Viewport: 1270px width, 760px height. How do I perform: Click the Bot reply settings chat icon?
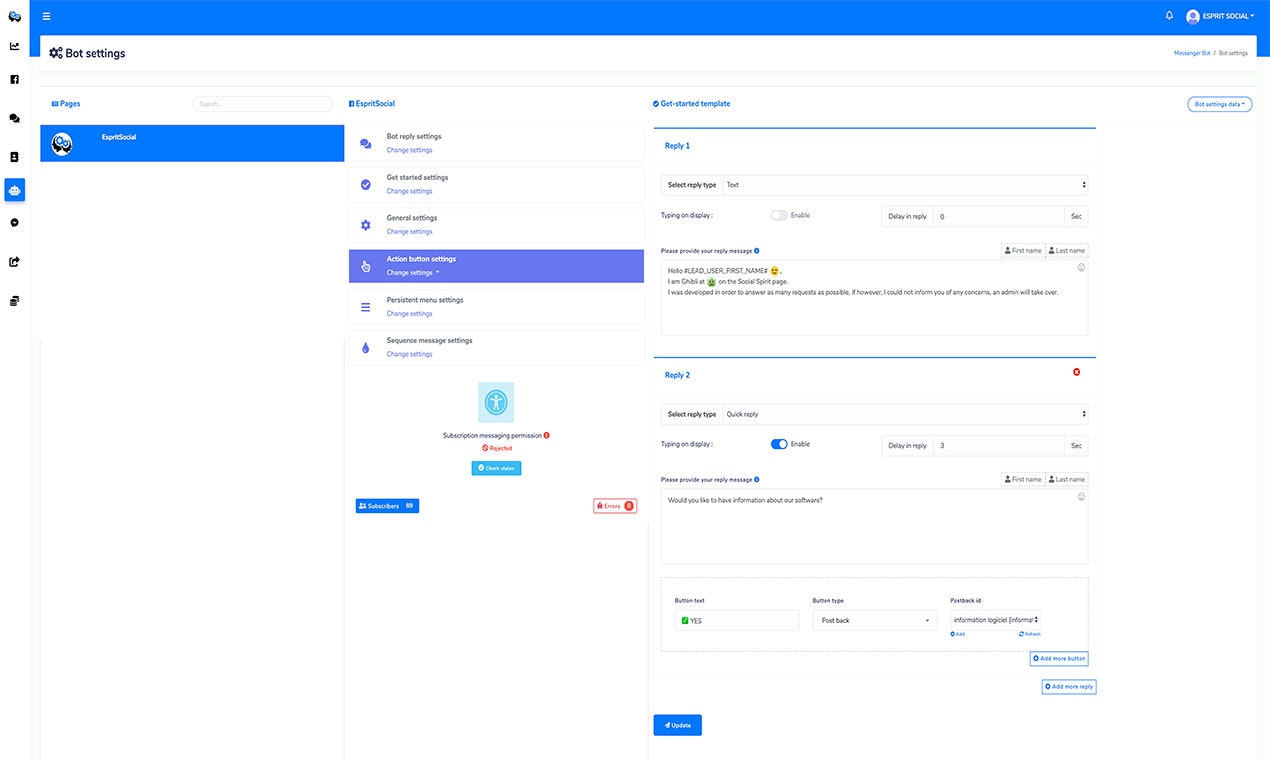point(366,144)
